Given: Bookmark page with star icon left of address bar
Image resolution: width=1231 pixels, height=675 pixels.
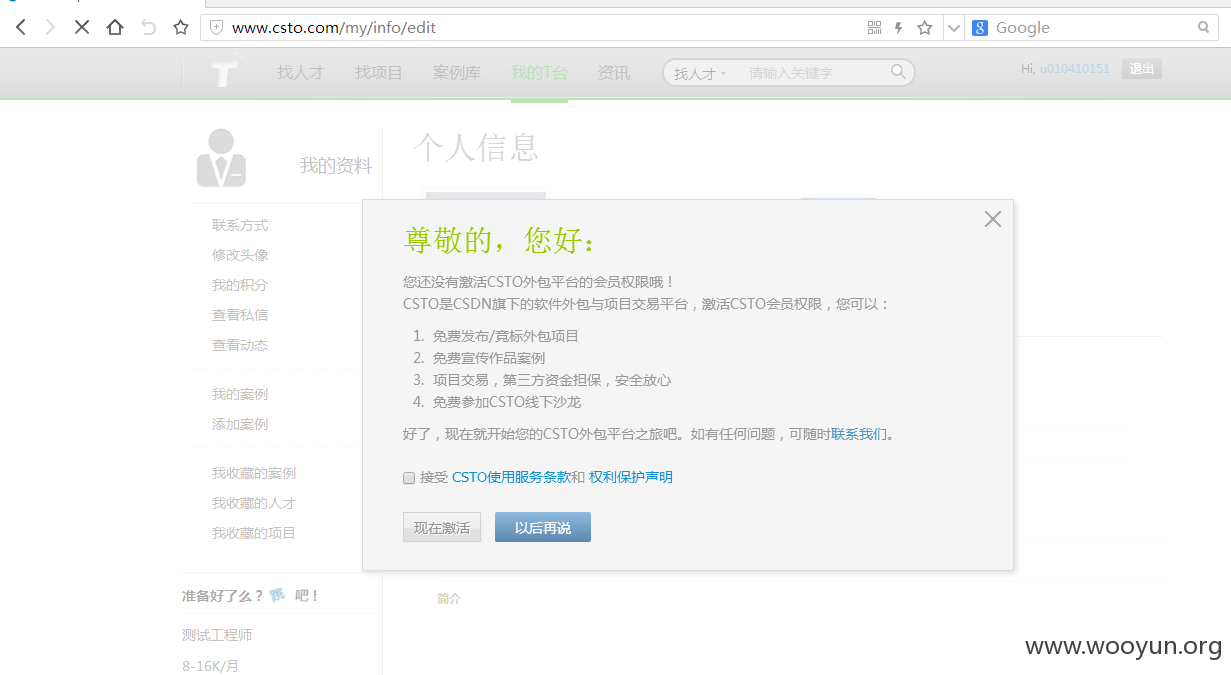Looking at the screenshot, I should coord(181,28).
